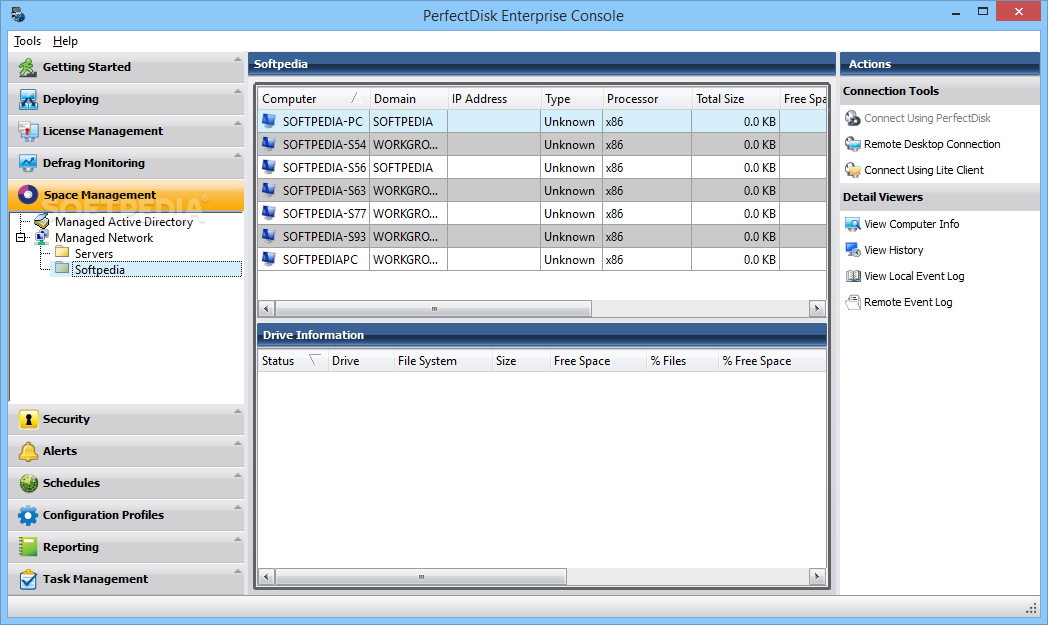
Task: Click the Remote Desktop Connection icon
Action: tap(852, 144)
